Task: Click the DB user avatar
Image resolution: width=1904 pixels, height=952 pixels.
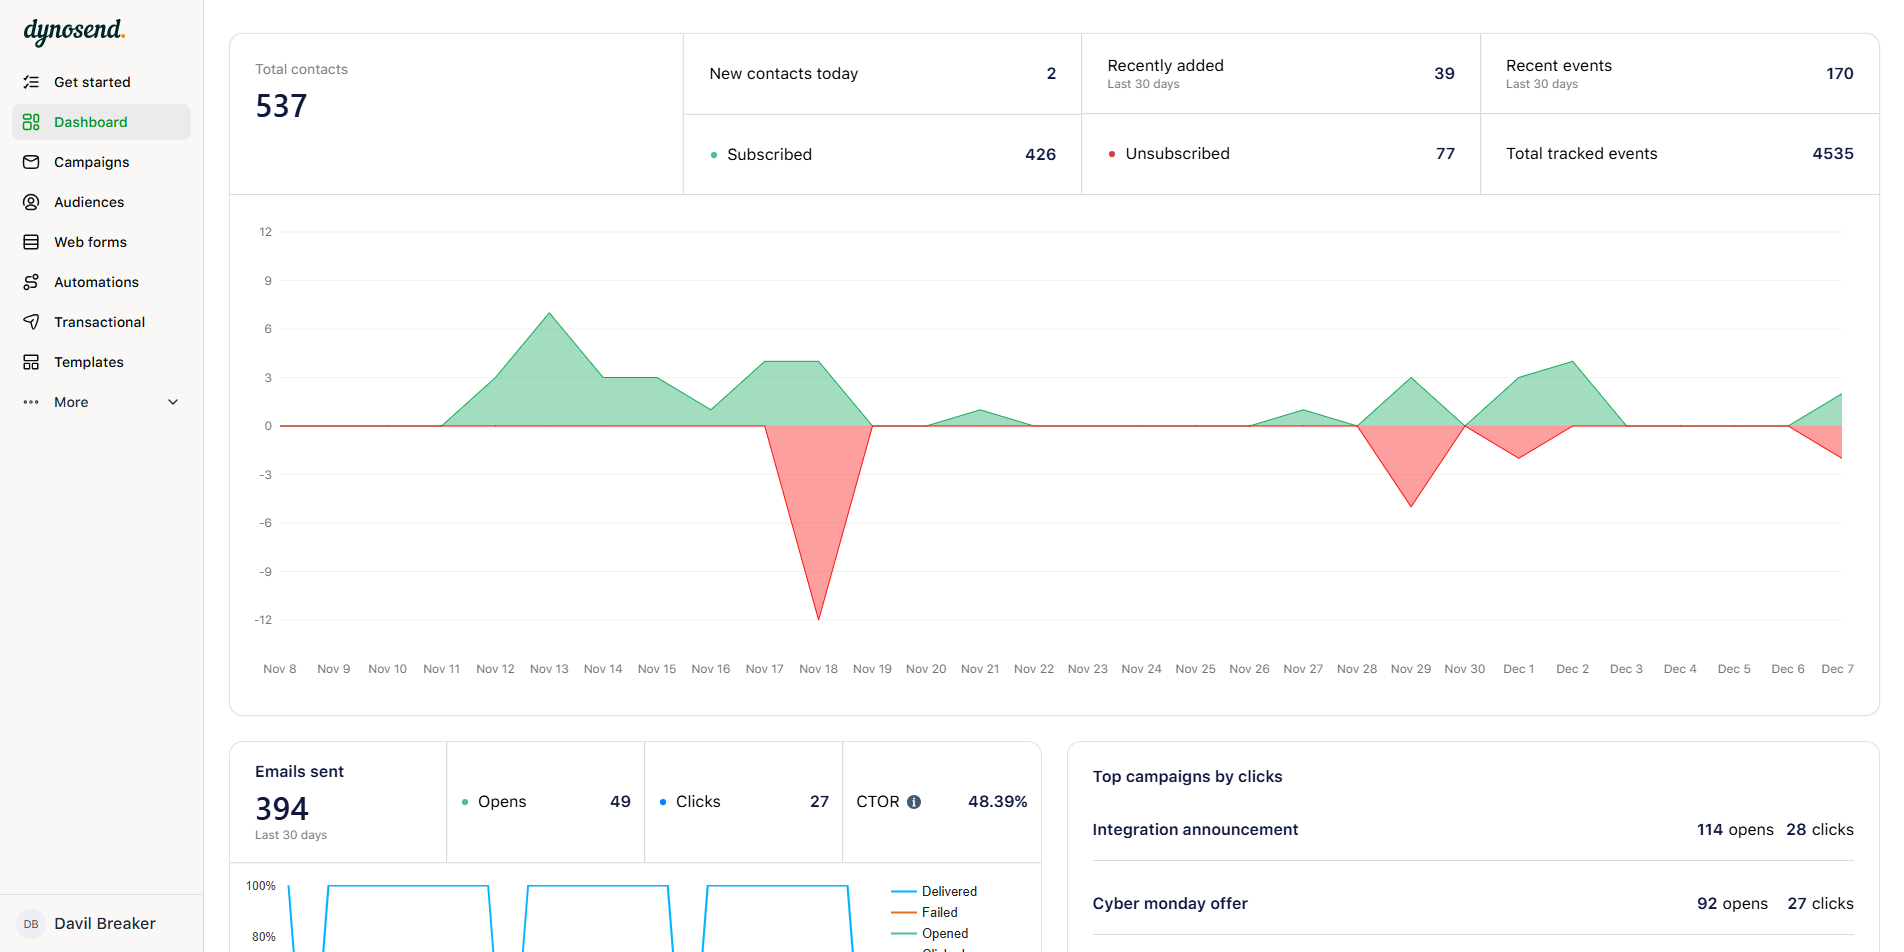Action: [31, 923]
